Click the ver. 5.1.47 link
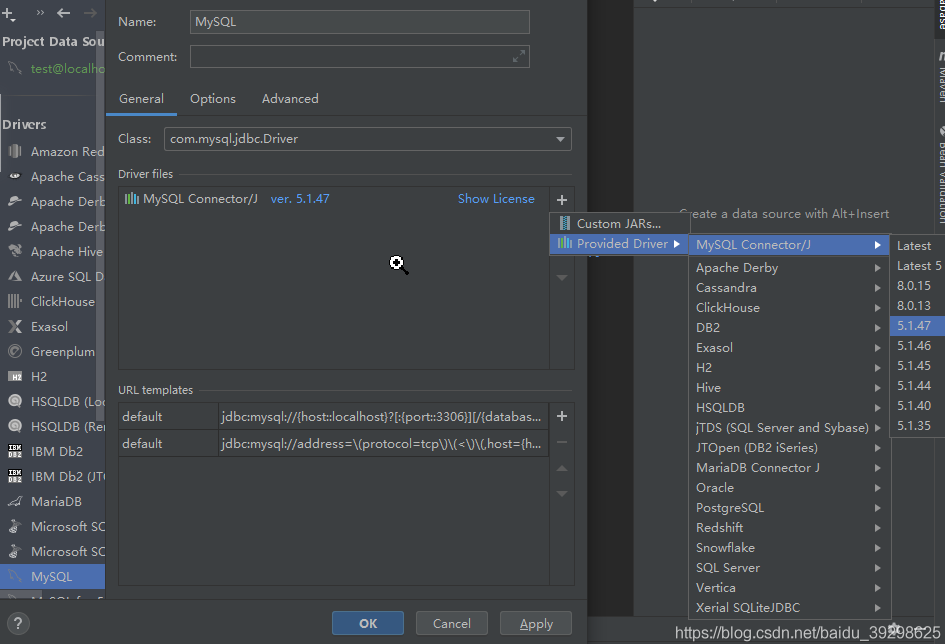945x644 pixels. (x=300, y=199)
